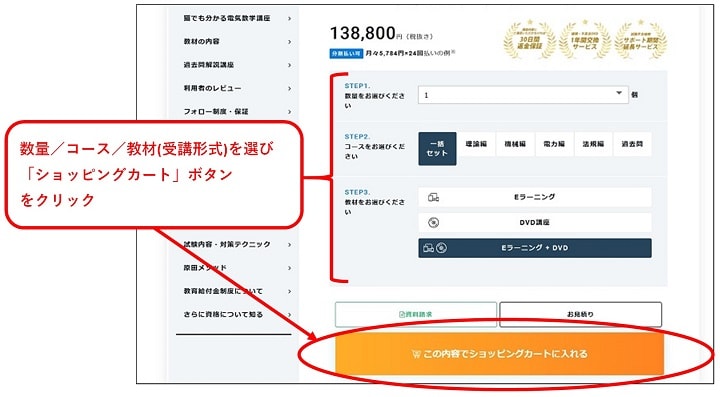
Task: Open the quantity dropdown showing 1
Action: tap(523, 95)
